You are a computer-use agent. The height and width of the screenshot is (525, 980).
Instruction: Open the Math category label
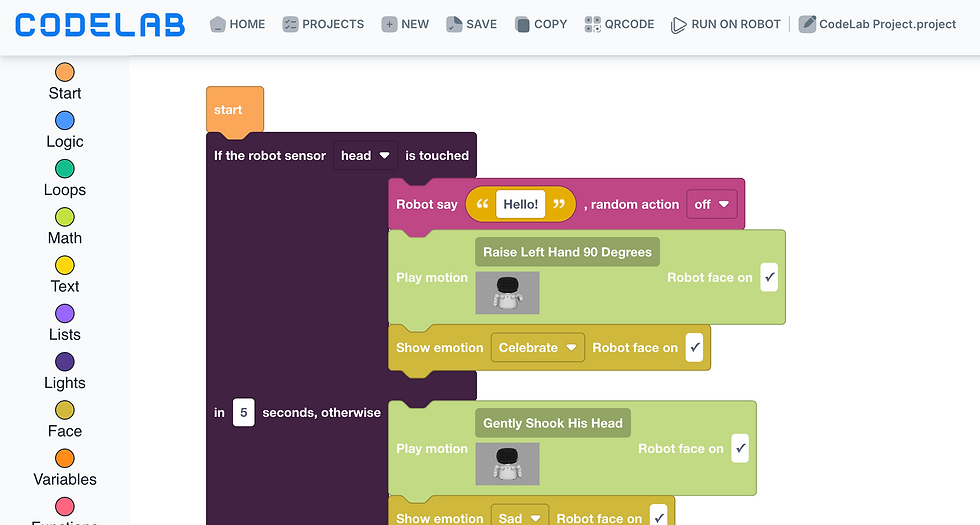tap(65, 238)
